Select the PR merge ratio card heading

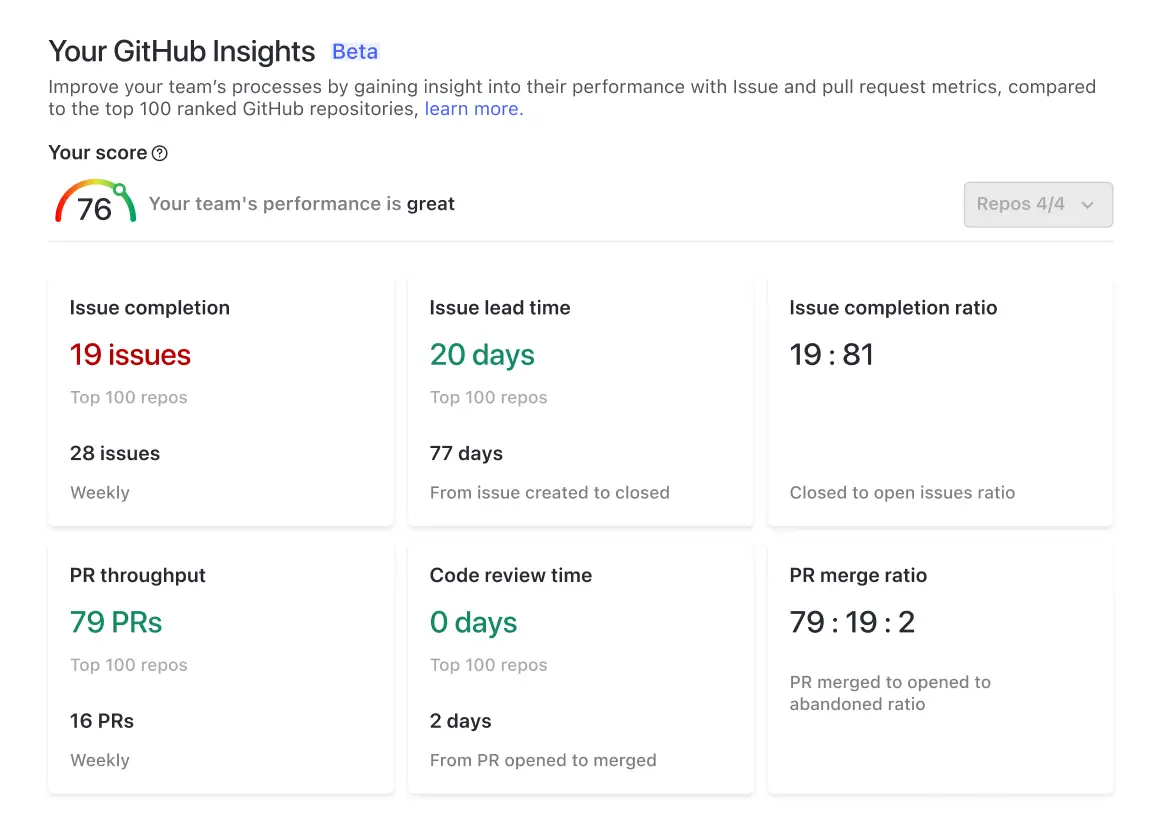858,575
